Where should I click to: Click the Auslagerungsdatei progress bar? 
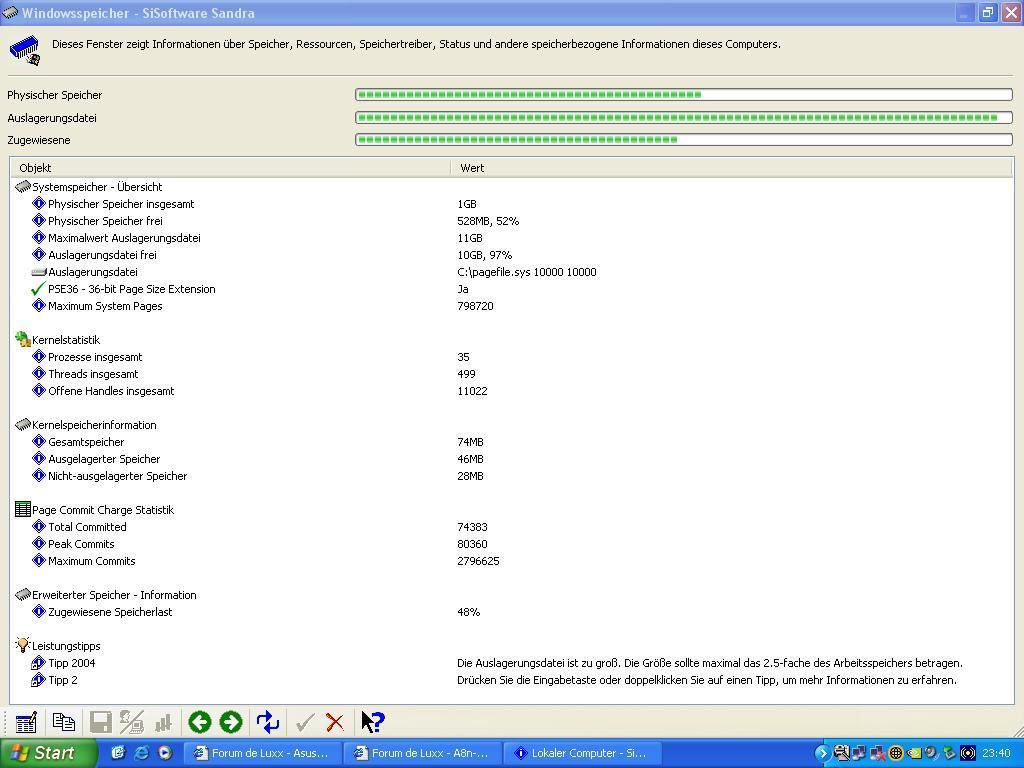point(684,118)
